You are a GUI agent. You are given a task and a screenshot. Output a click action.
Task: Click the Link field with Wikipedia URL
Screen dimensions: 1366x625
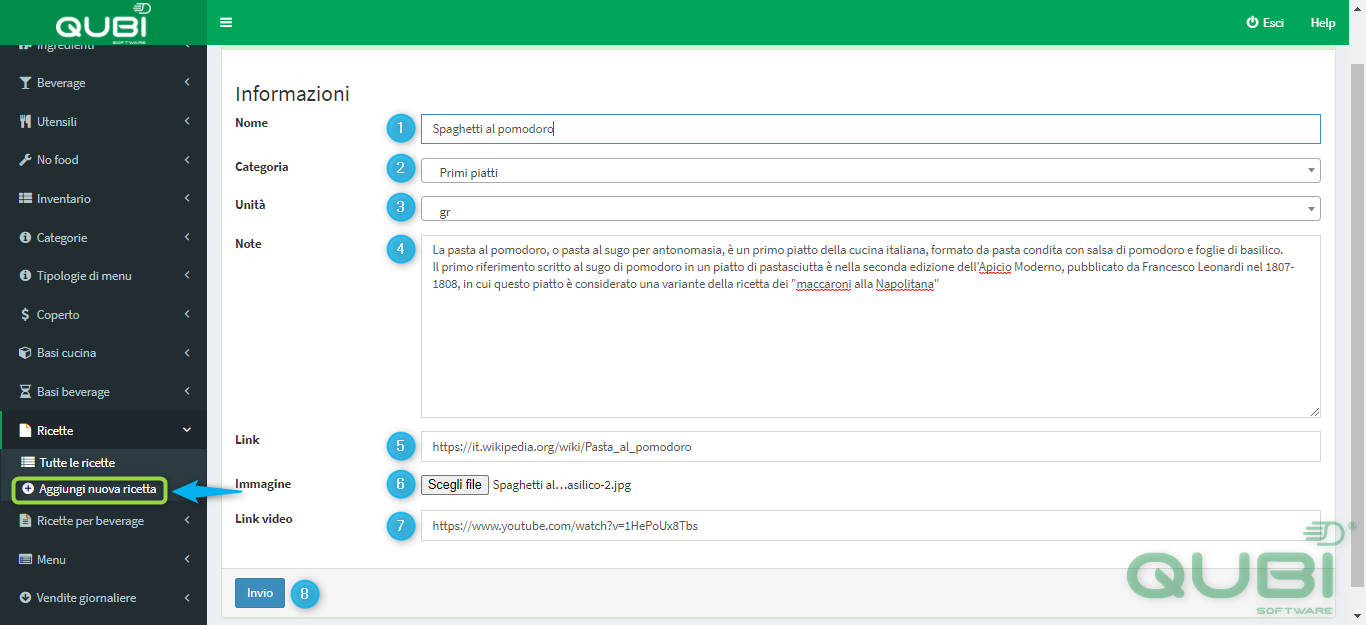870,446
